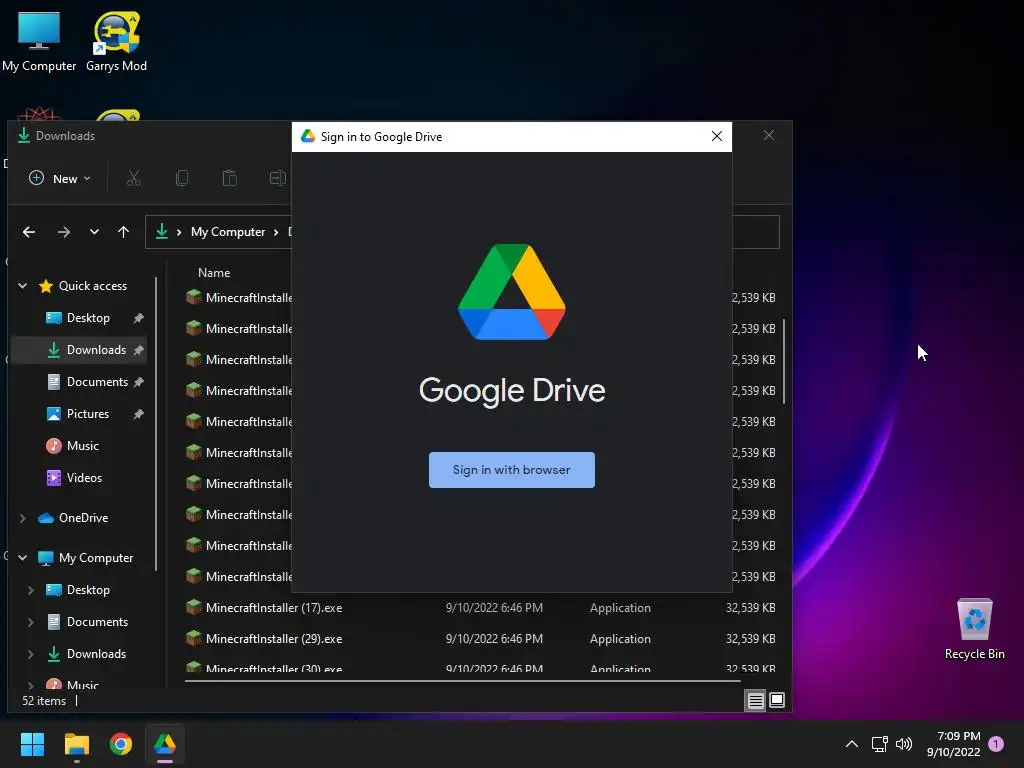Click the Rename icon in Explorer toolbar
1024x768 pixels.
tap(278, 178)
